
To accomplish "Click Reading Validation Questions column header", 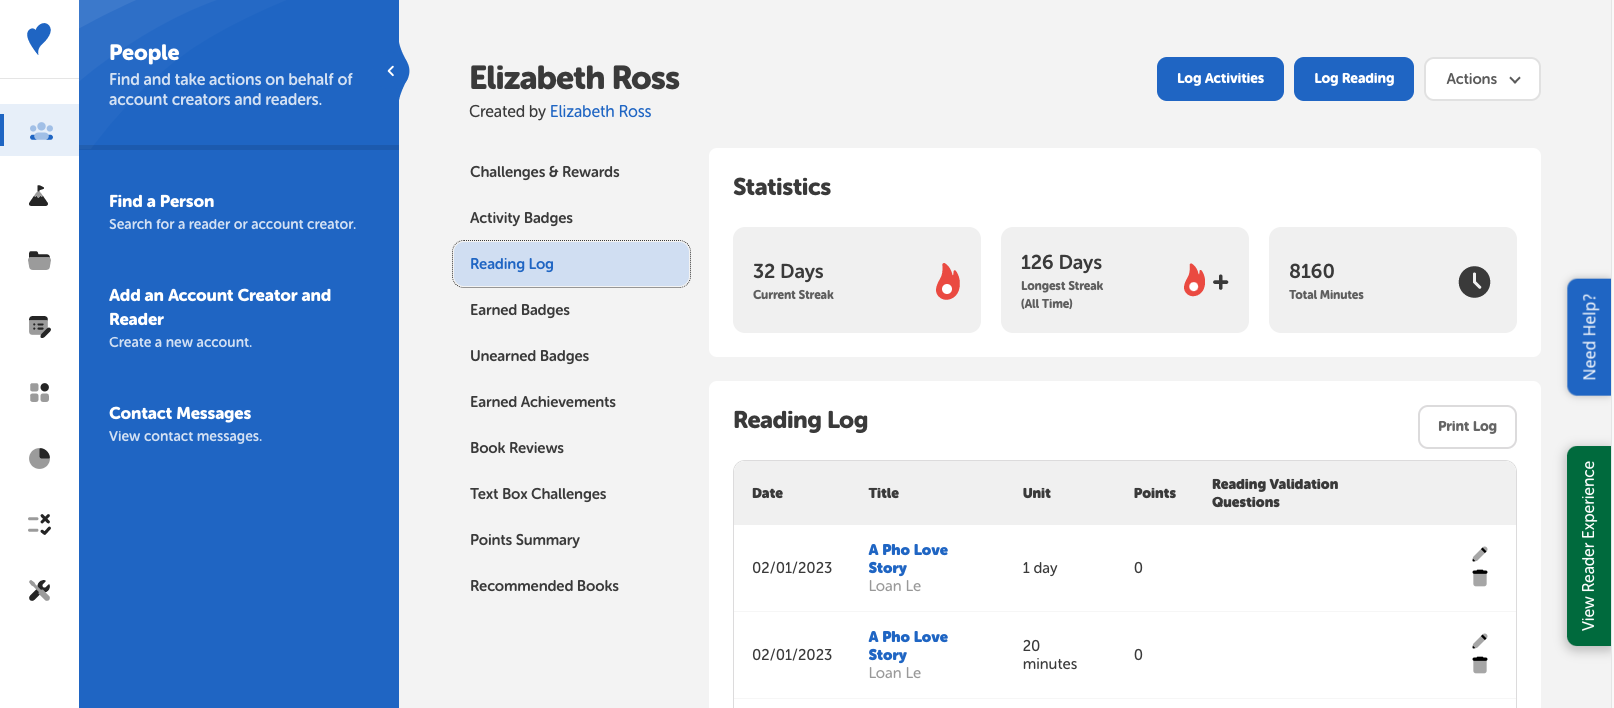I will pyautogui.click(x=1275, y=493).
